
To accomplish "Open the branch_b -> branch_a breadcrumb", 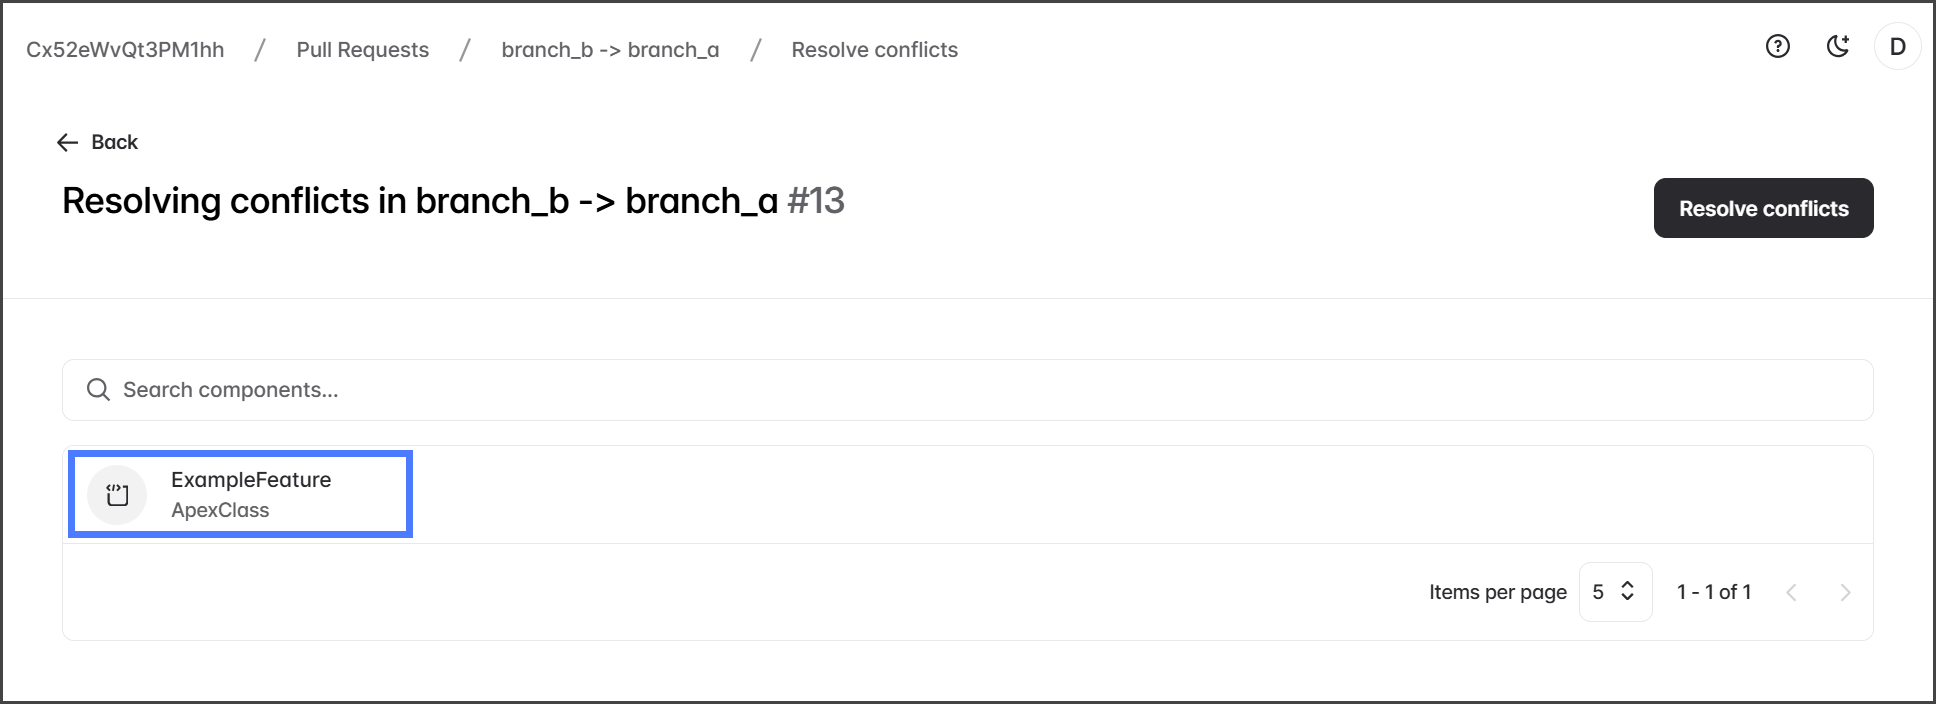I will 610,50.
